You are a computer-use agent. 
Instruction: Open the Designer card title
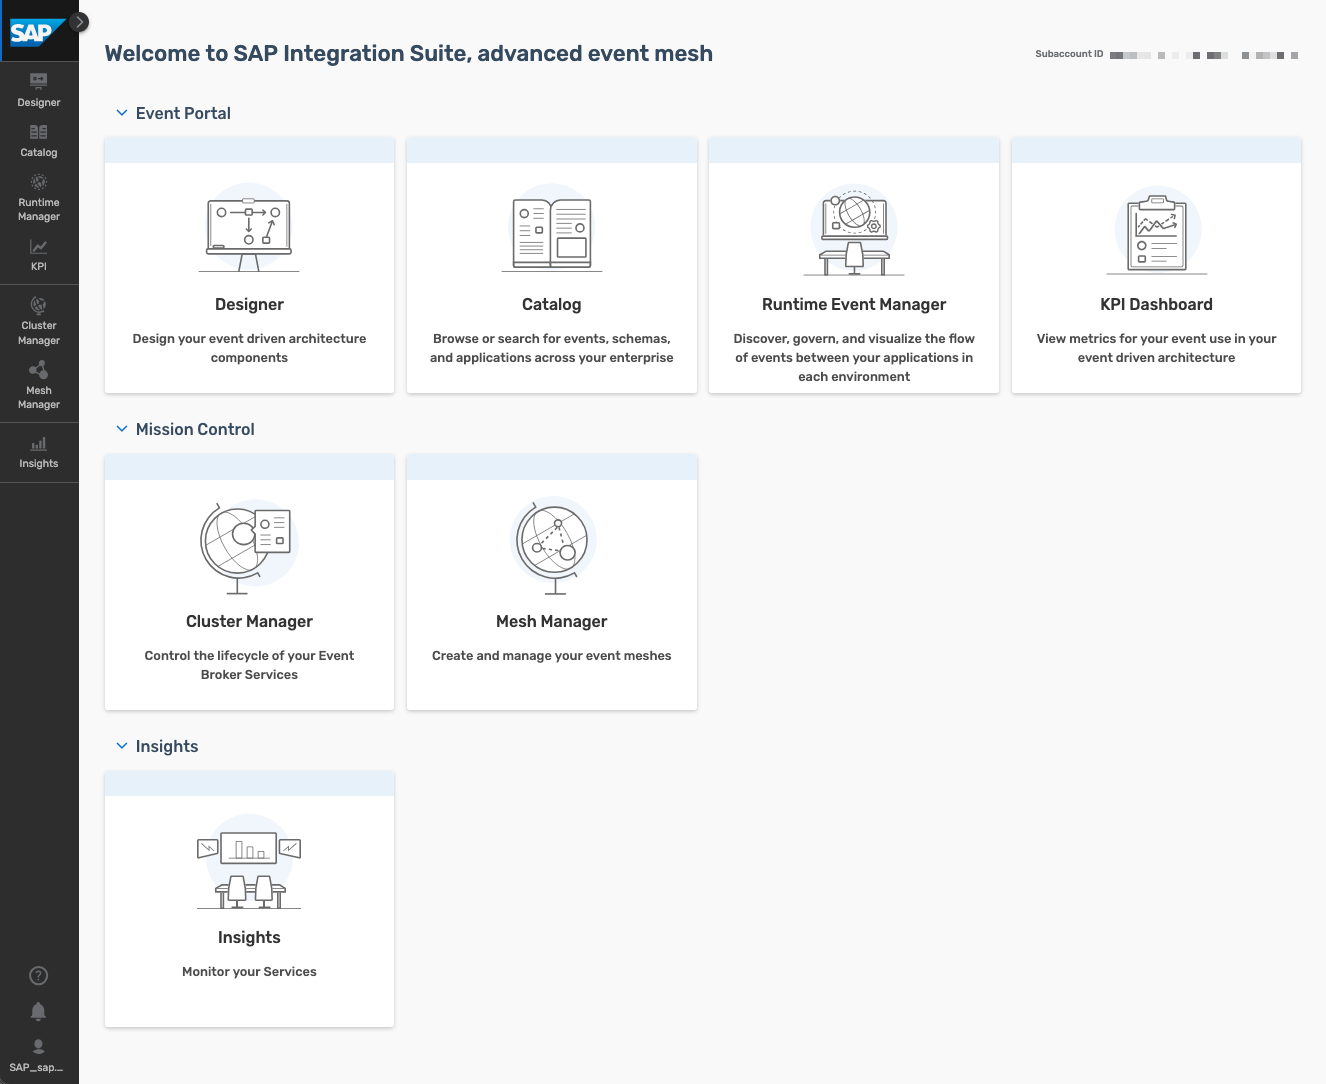coord(249,304)
